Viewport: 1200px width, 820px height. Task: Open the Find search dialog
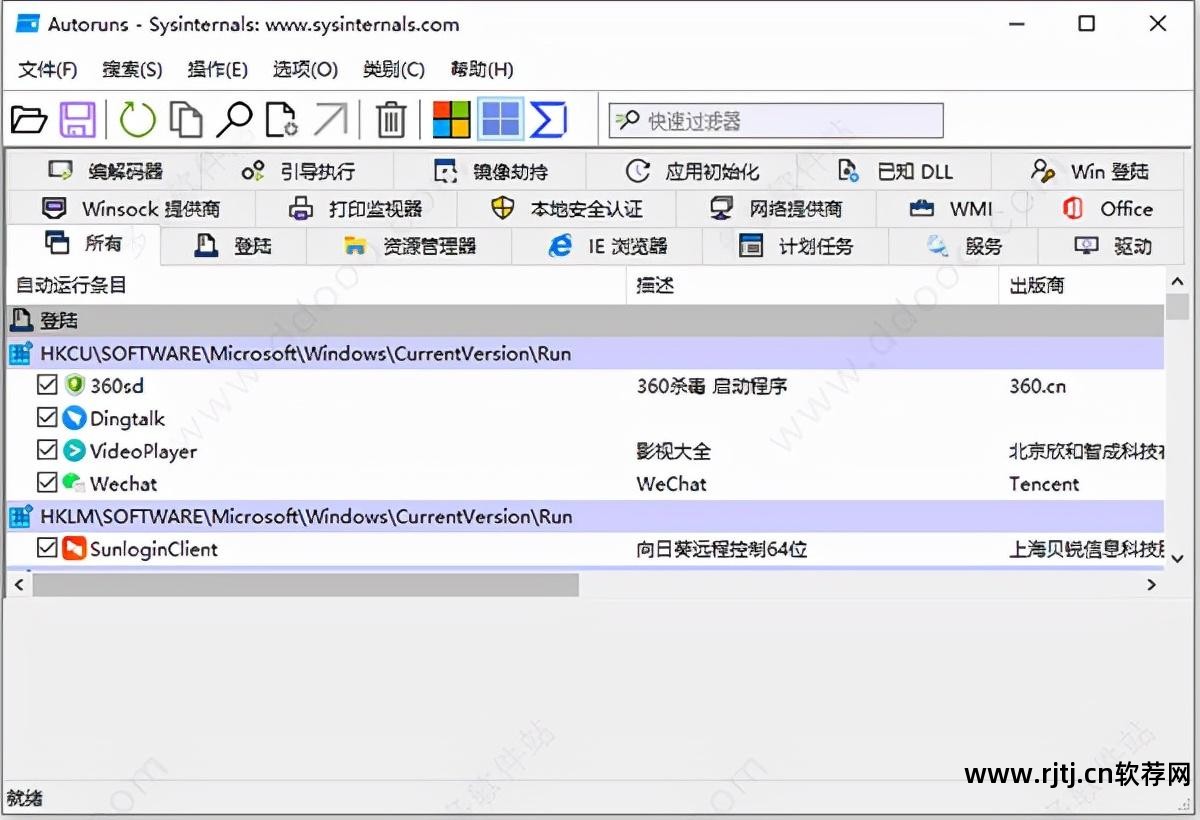pos(233,119)
